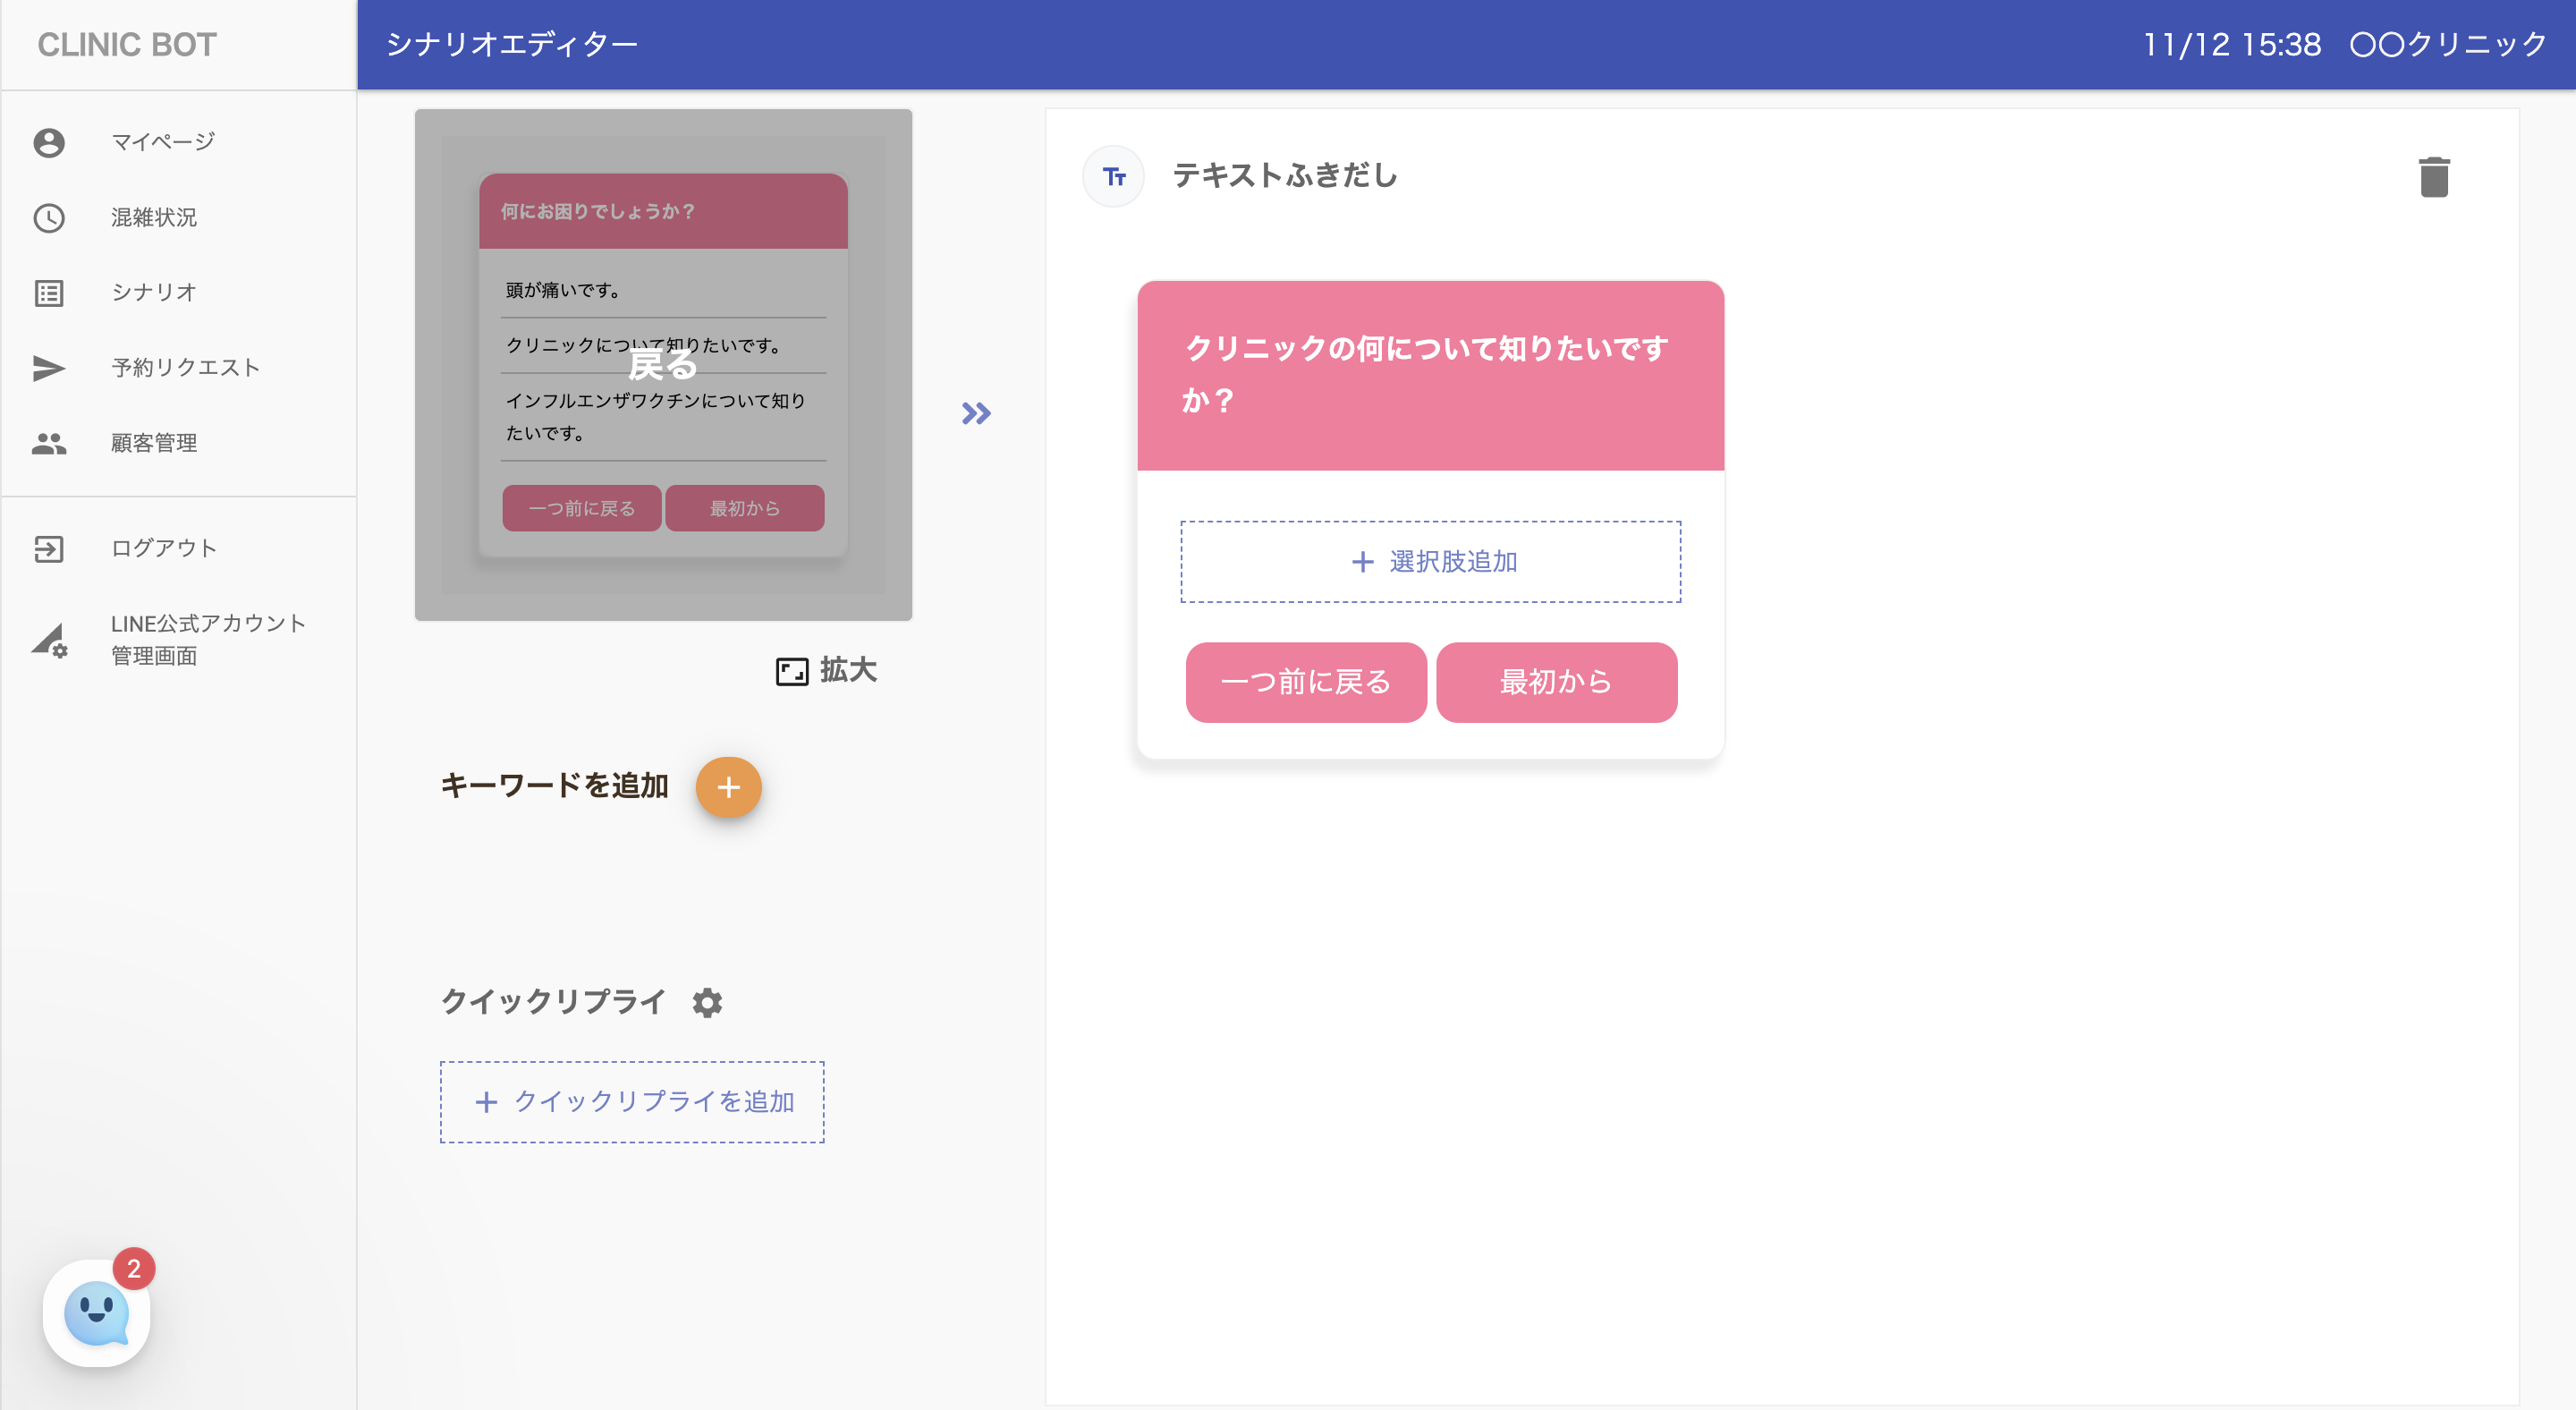Click the scenario preview thumbnail to go back
The image size is (2576, 1410).
pos(663,365)
